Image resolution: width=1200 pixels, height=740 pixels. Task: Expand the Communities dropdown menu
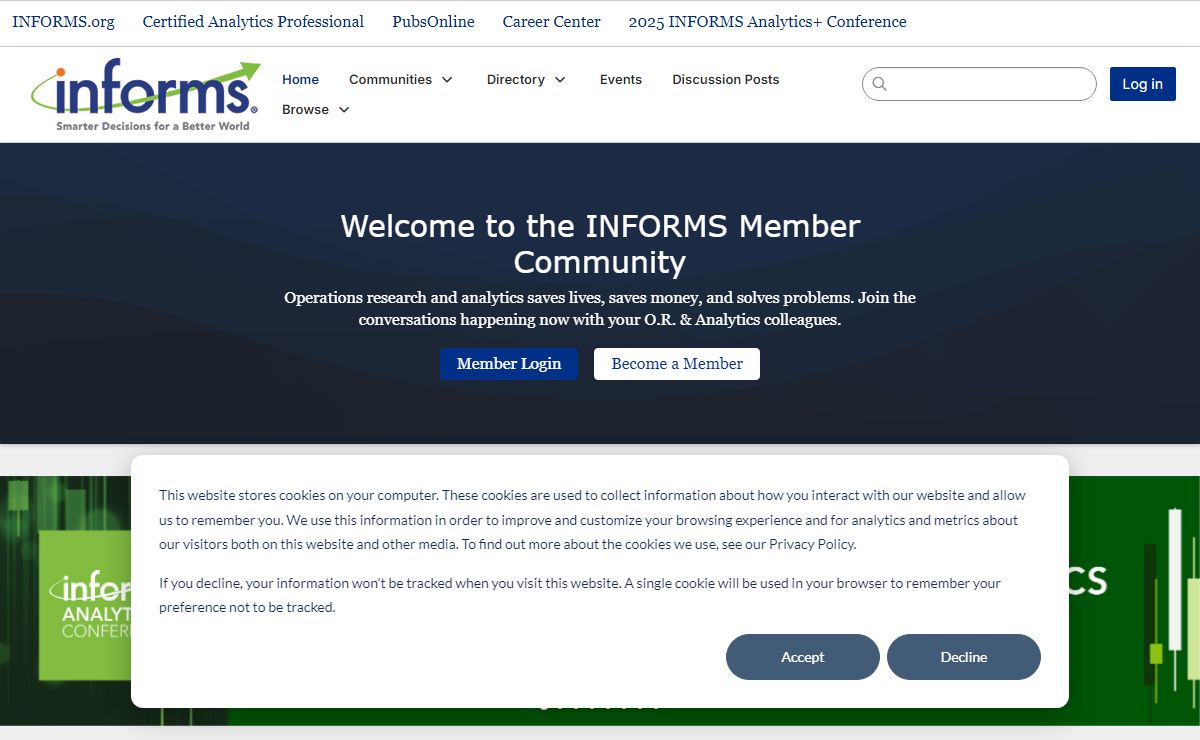(x=401, y=79)
